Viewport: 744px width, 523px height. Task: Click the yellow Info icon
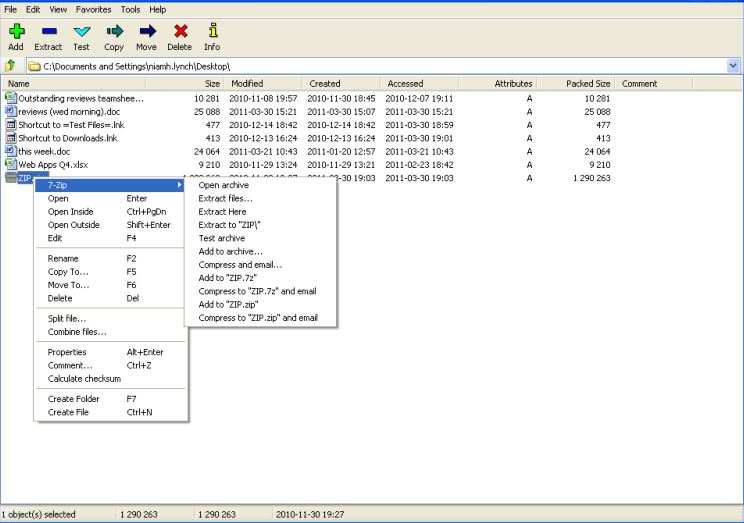pos(213,30)
